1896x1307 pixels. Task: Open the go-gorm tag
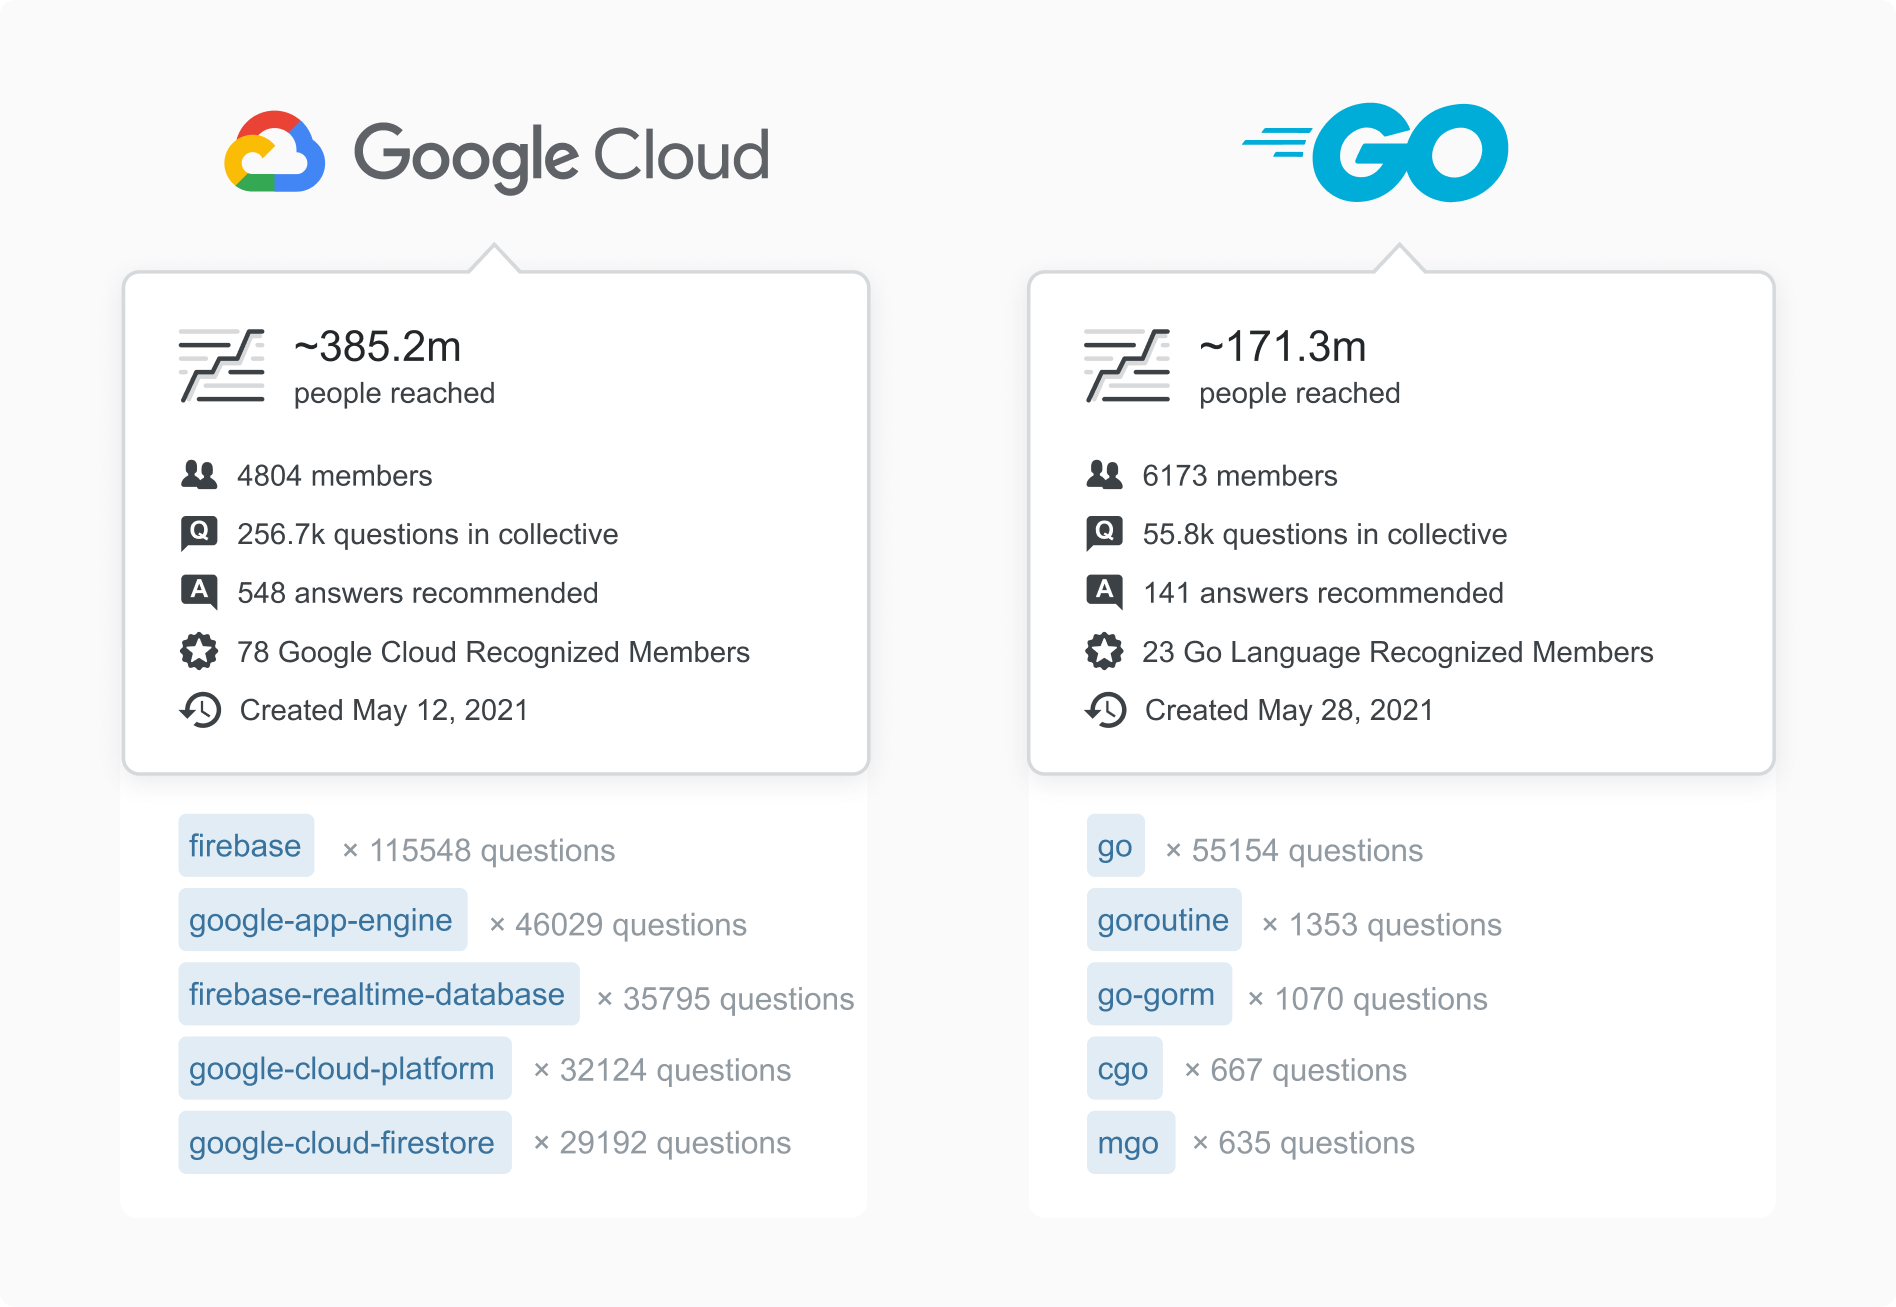click(x=1158, y=994)
